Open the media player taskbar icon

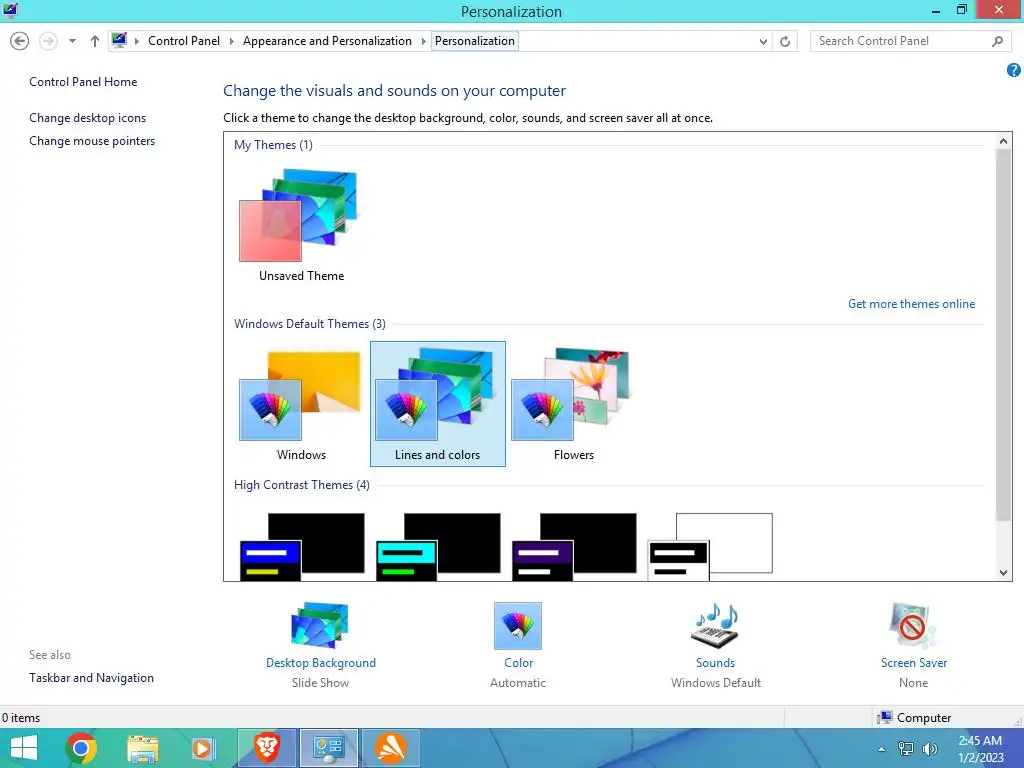(x=202, y=748)
